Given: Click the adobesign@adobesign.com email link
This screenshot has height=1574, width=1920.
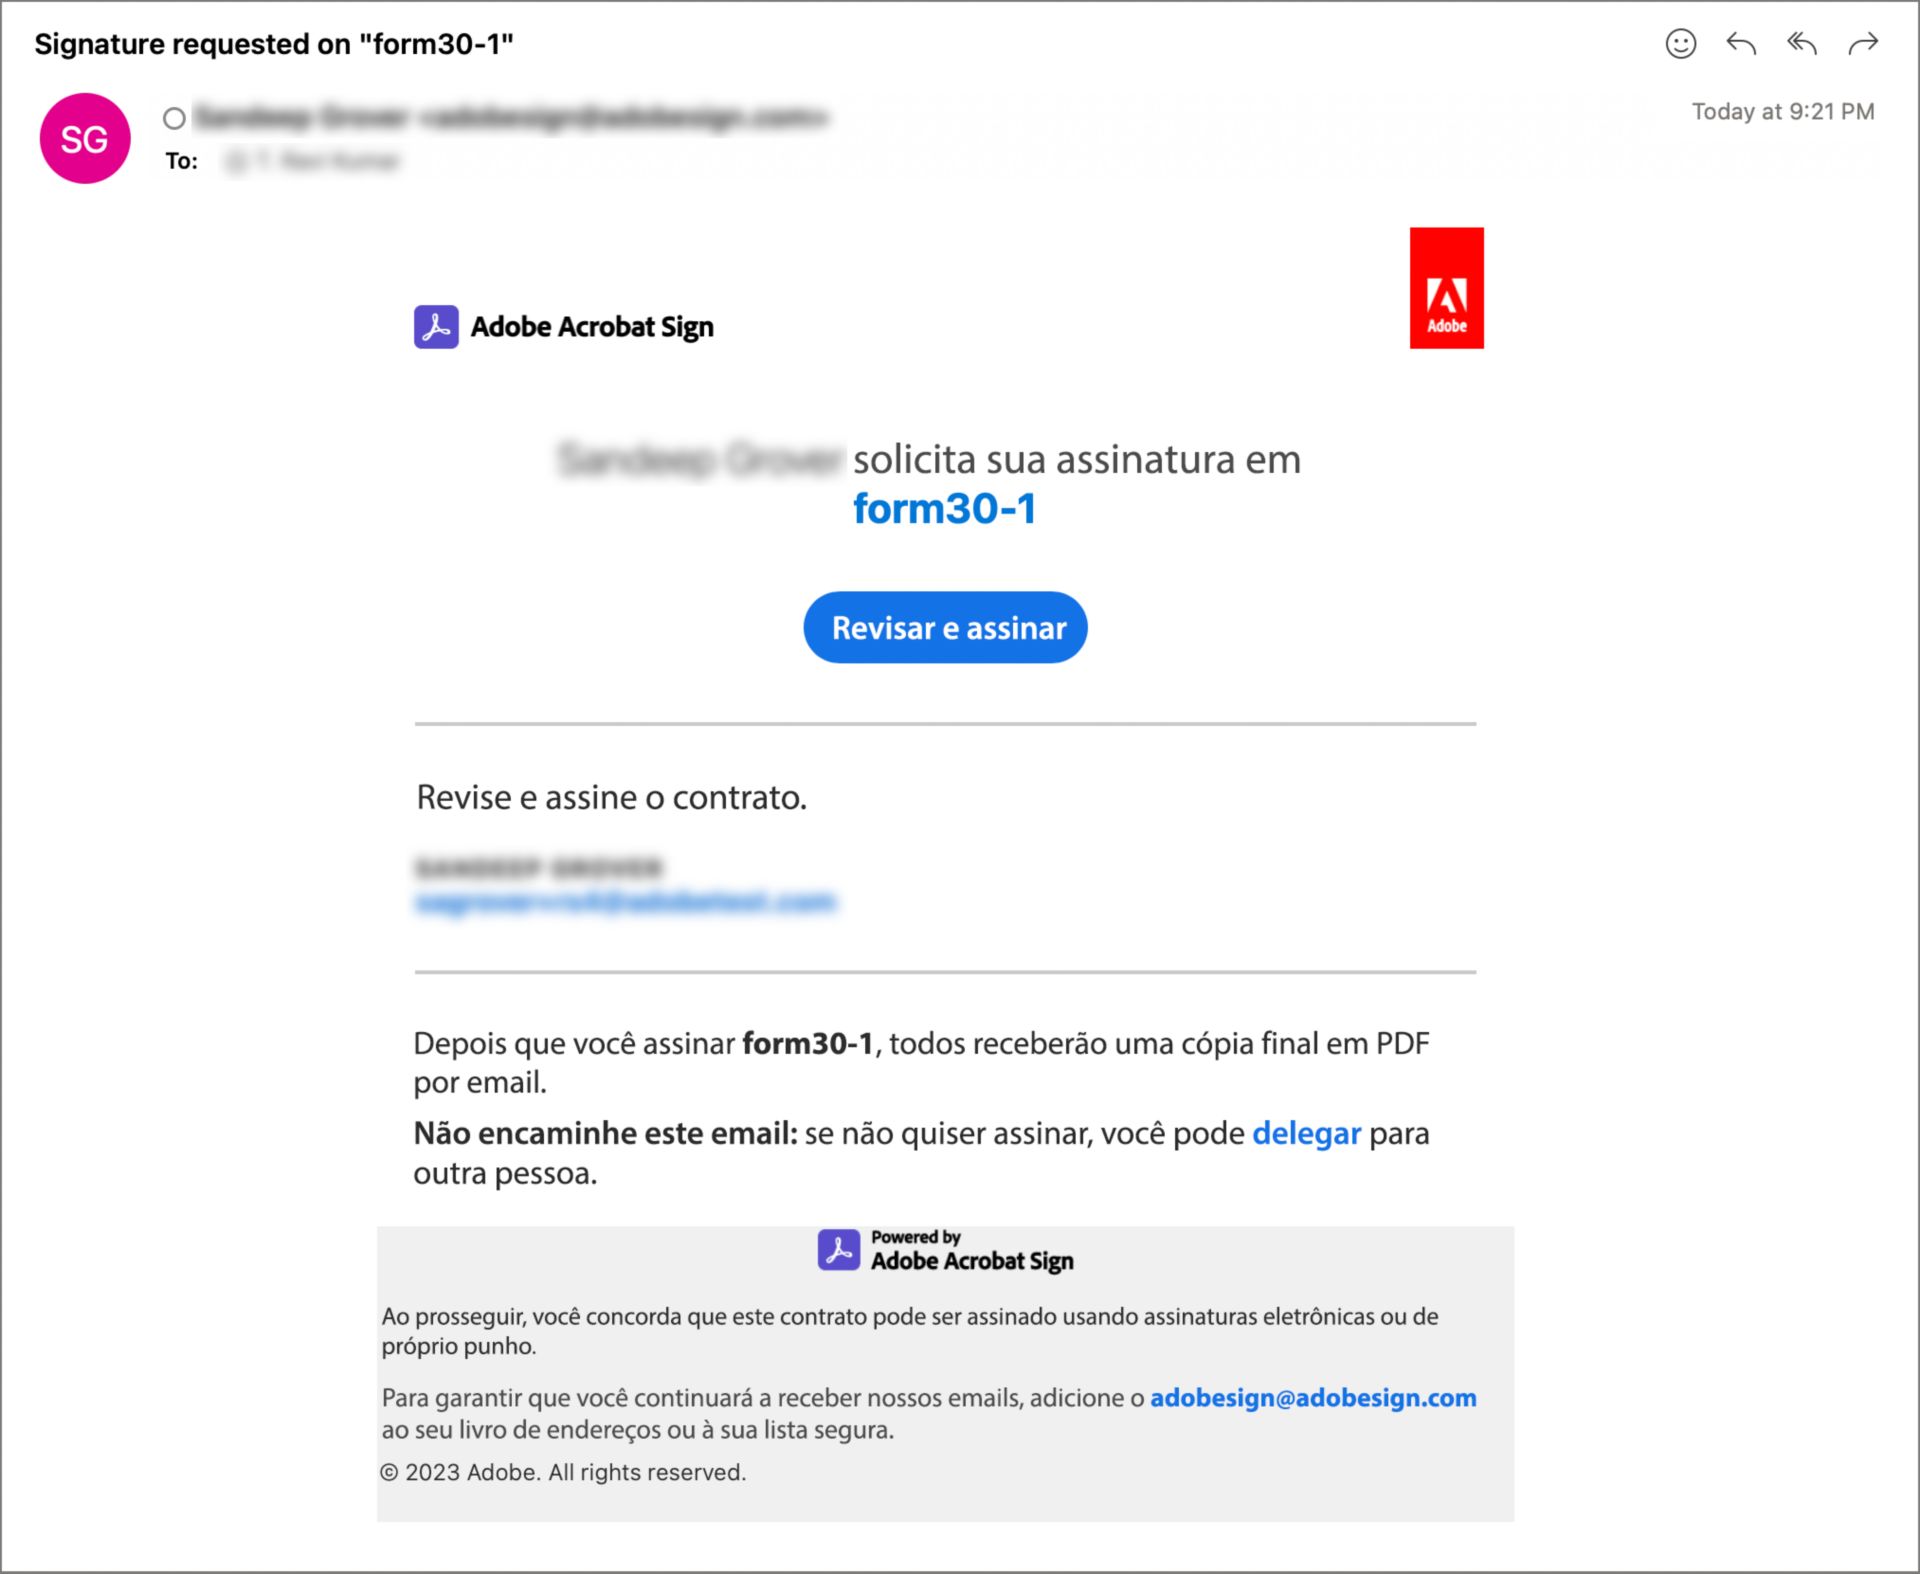Looking at the screenshot, I should 1313,1397.
